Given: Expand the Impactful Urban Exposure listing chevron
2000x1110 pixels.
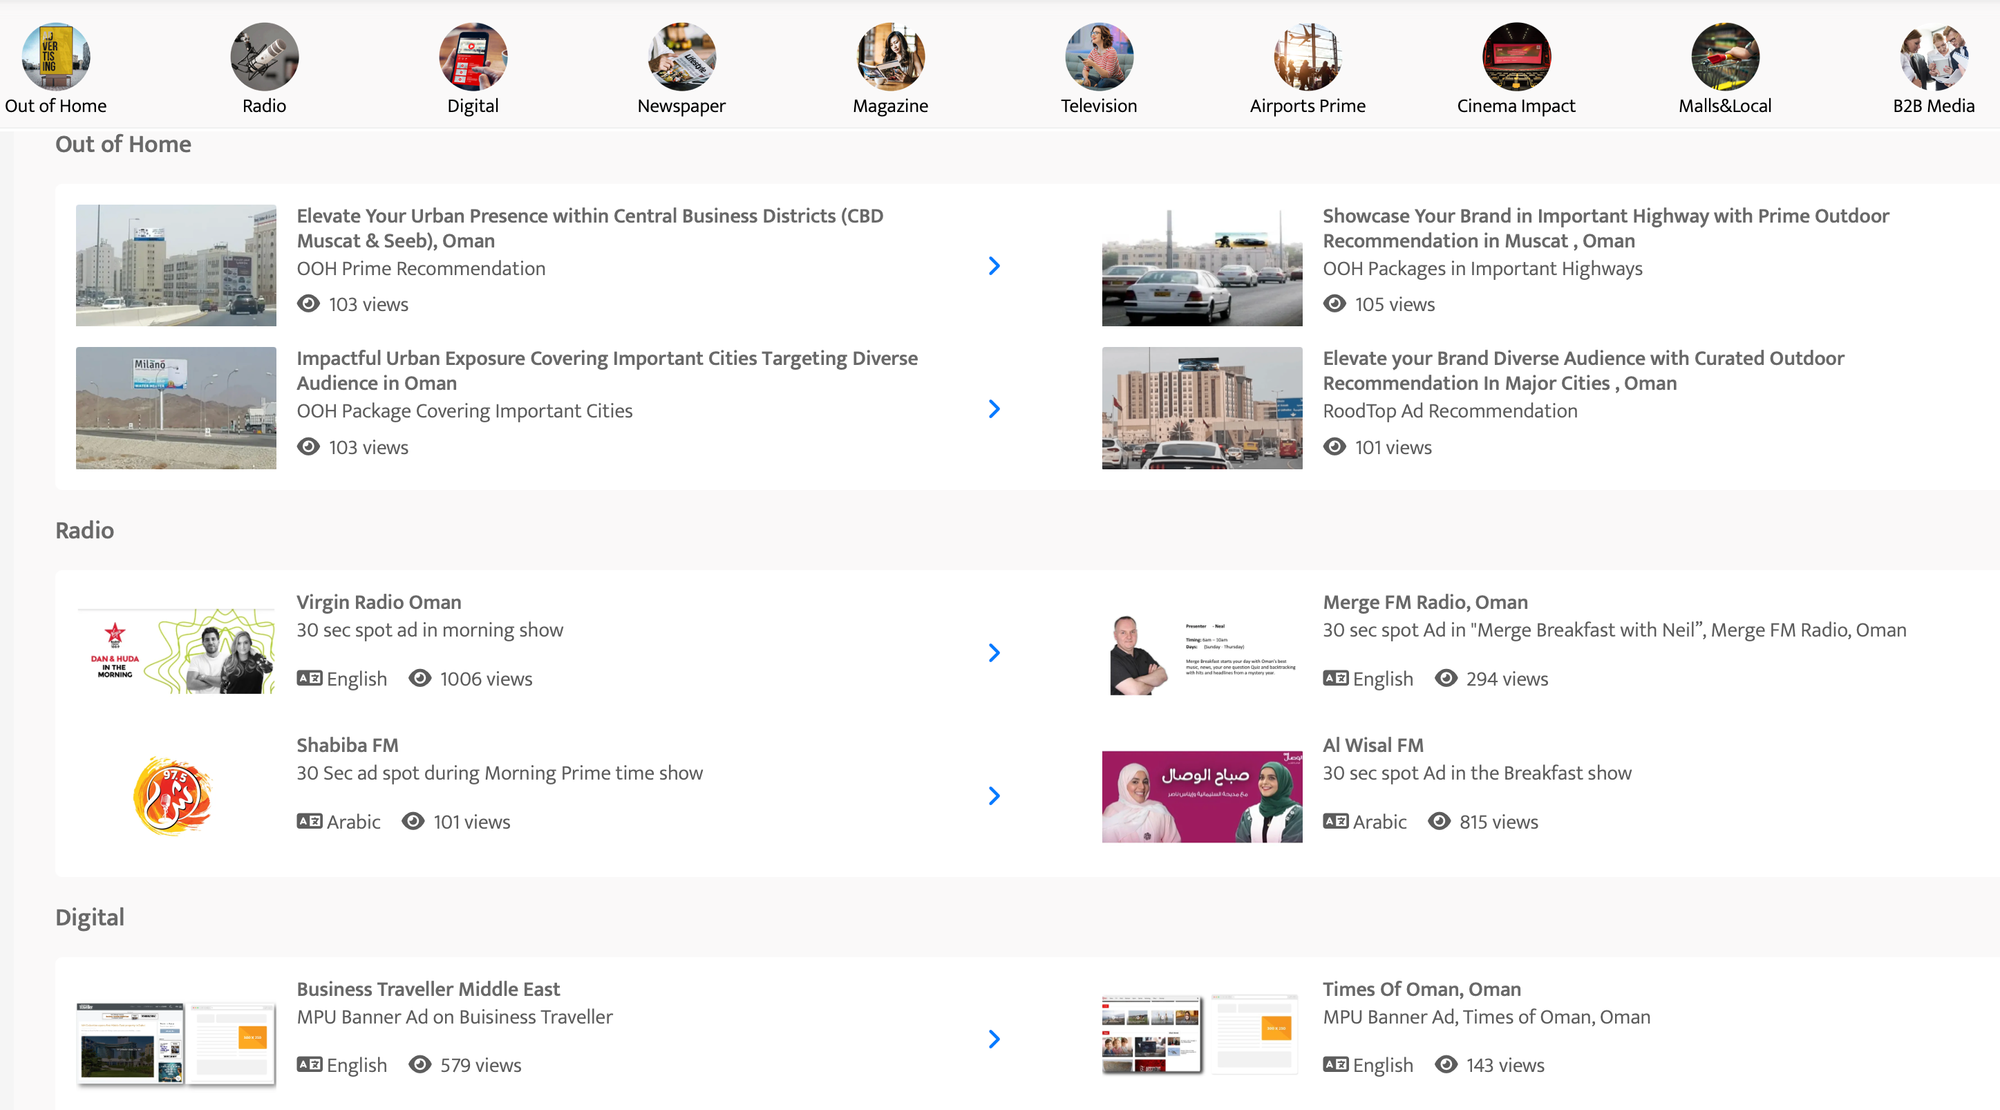Looking at the screenshot, I should tap(994, 409).
